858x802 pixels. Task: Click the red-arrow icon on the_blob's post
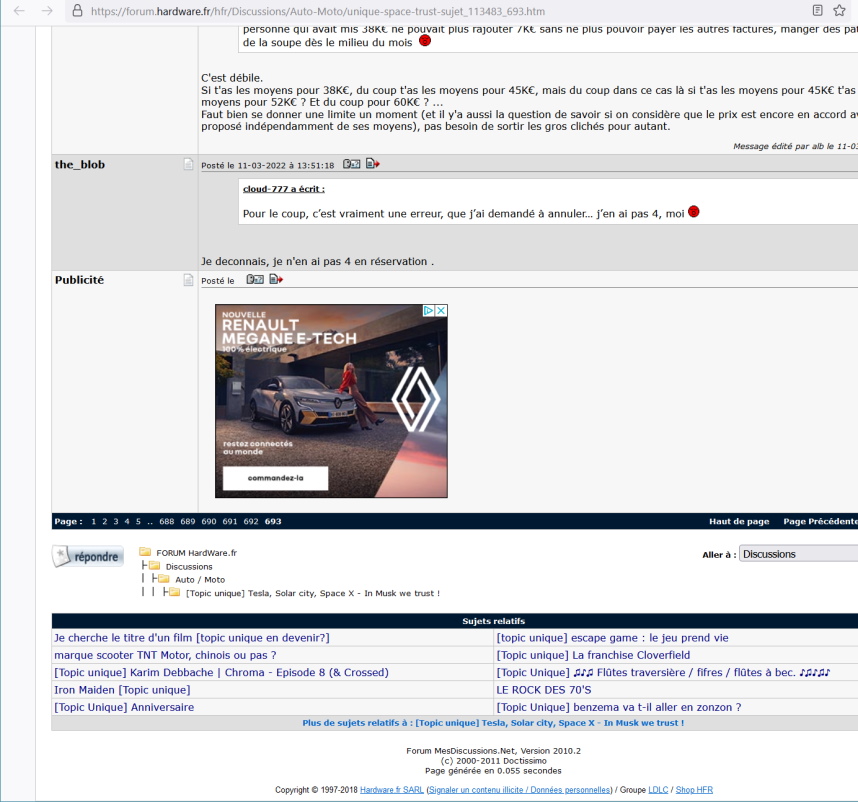[373, 164]
